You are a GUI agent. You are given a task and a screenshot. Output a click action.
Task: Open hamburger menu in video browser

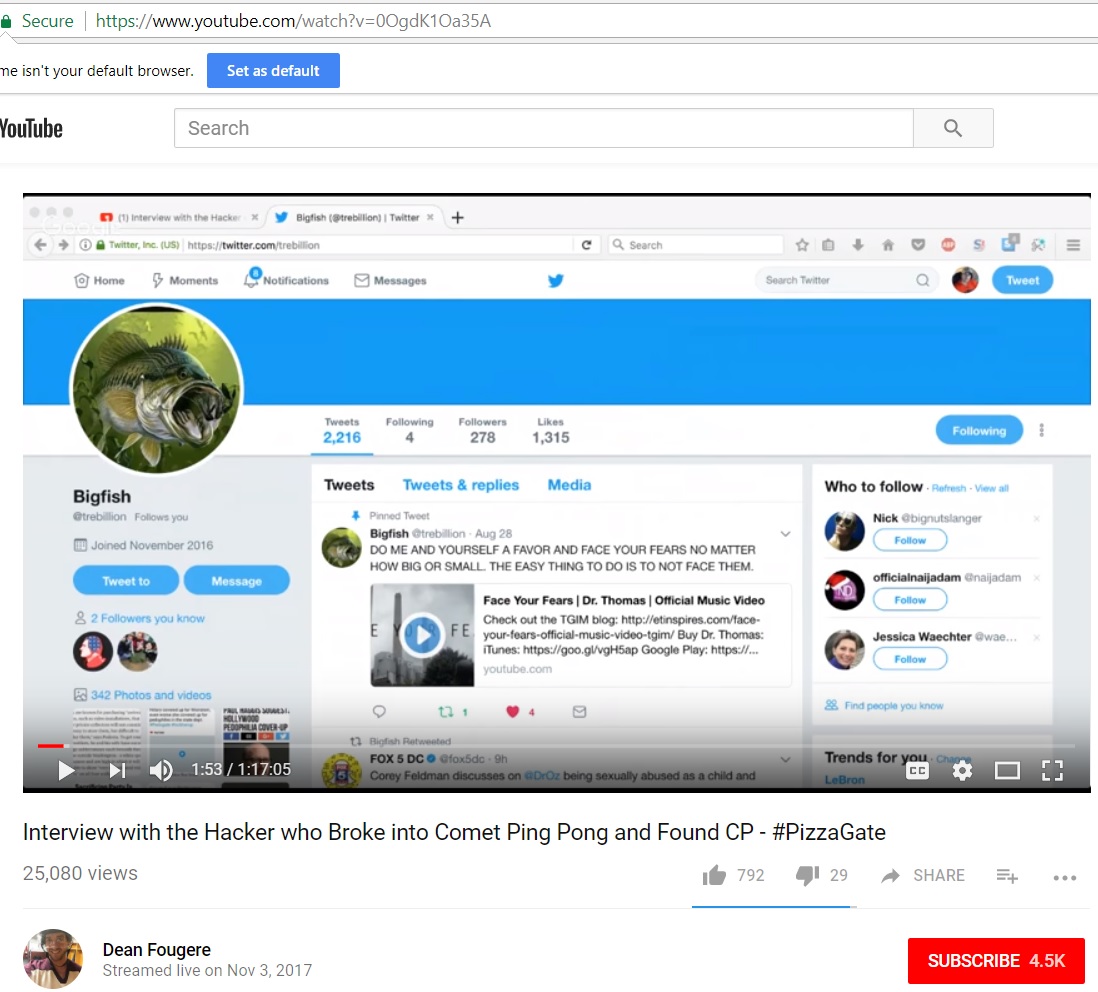tap(1073, 244)
